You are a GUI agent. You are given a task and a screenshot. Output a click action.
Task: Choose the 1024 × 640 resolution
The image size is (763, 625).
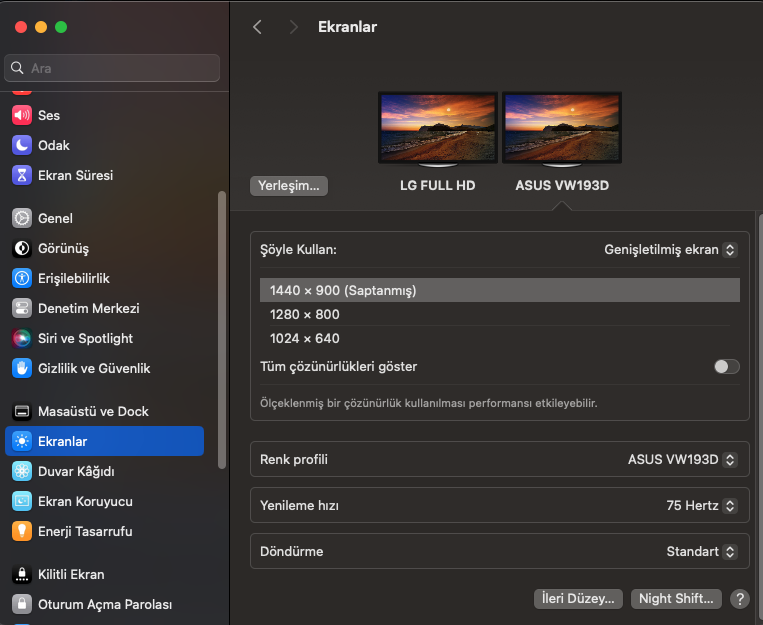305,338
